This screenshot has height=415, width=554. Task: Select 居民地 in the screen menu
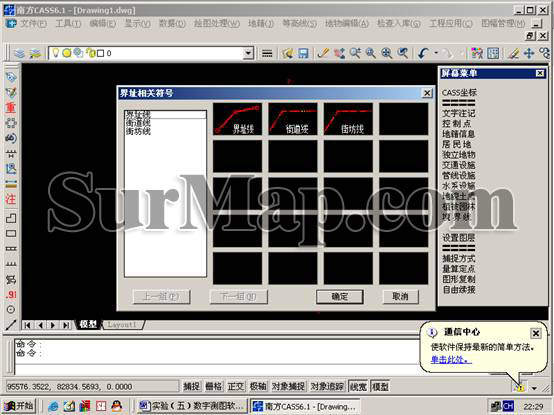click(456, 144)
